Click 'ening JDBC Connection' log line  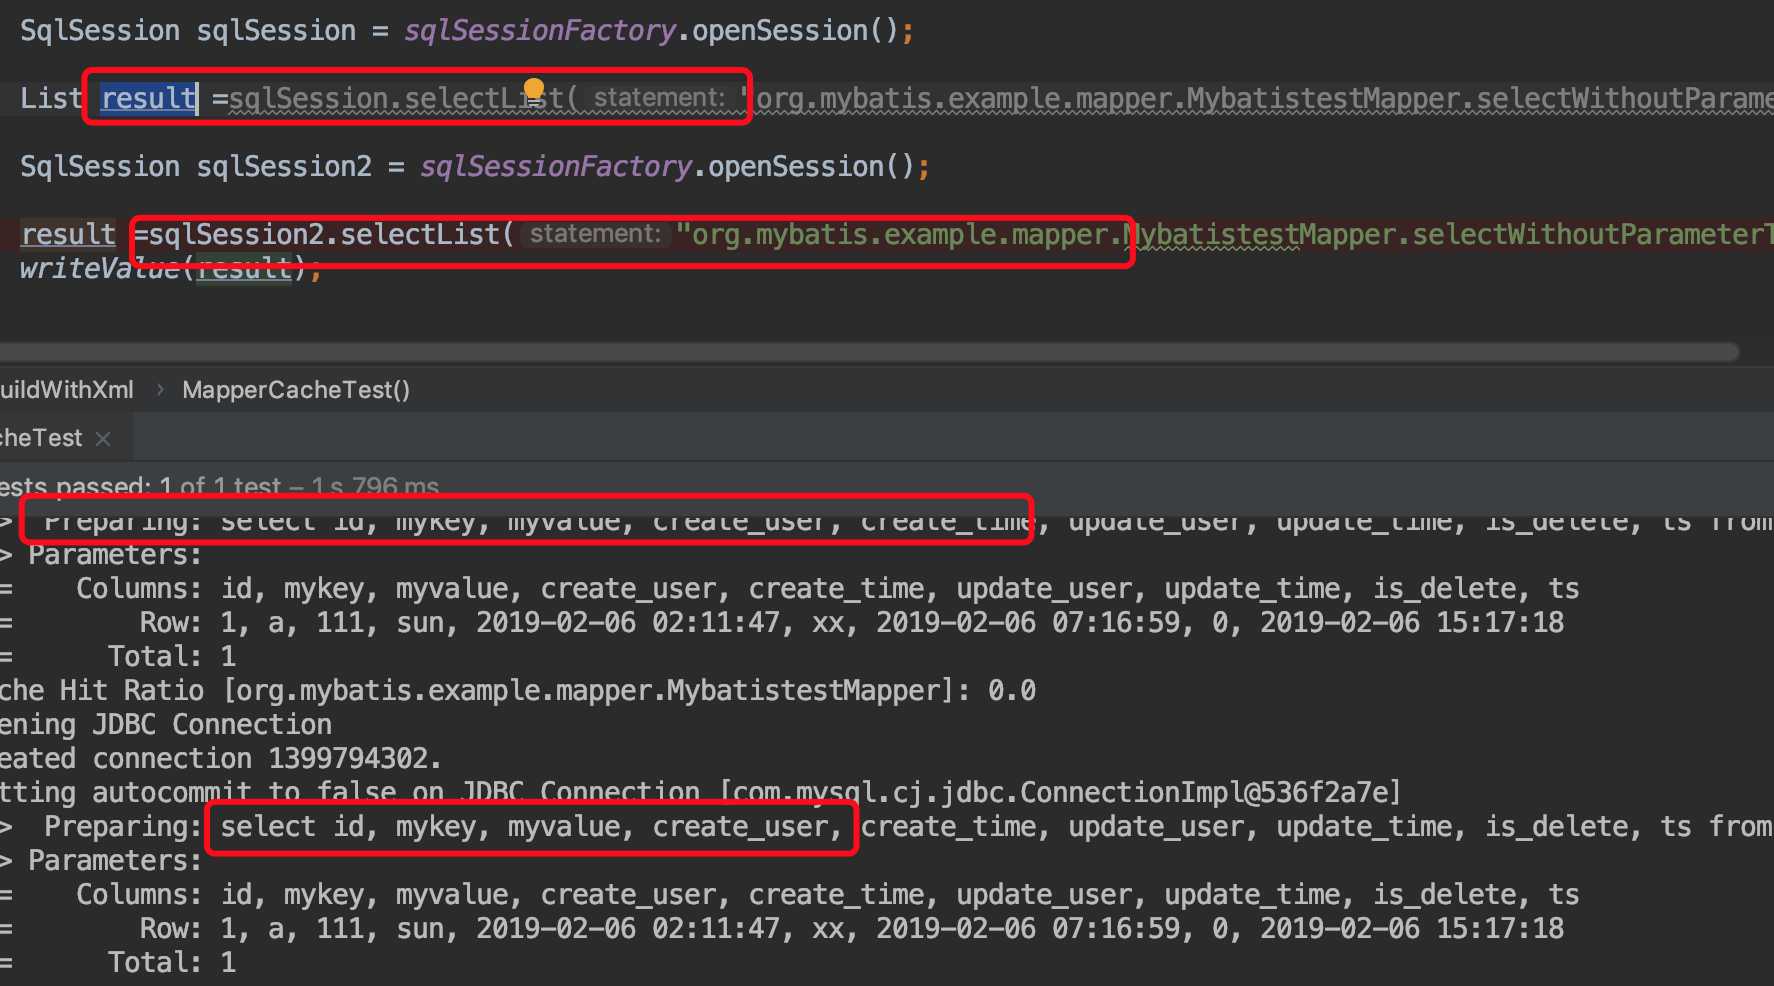tap(166, 724)
